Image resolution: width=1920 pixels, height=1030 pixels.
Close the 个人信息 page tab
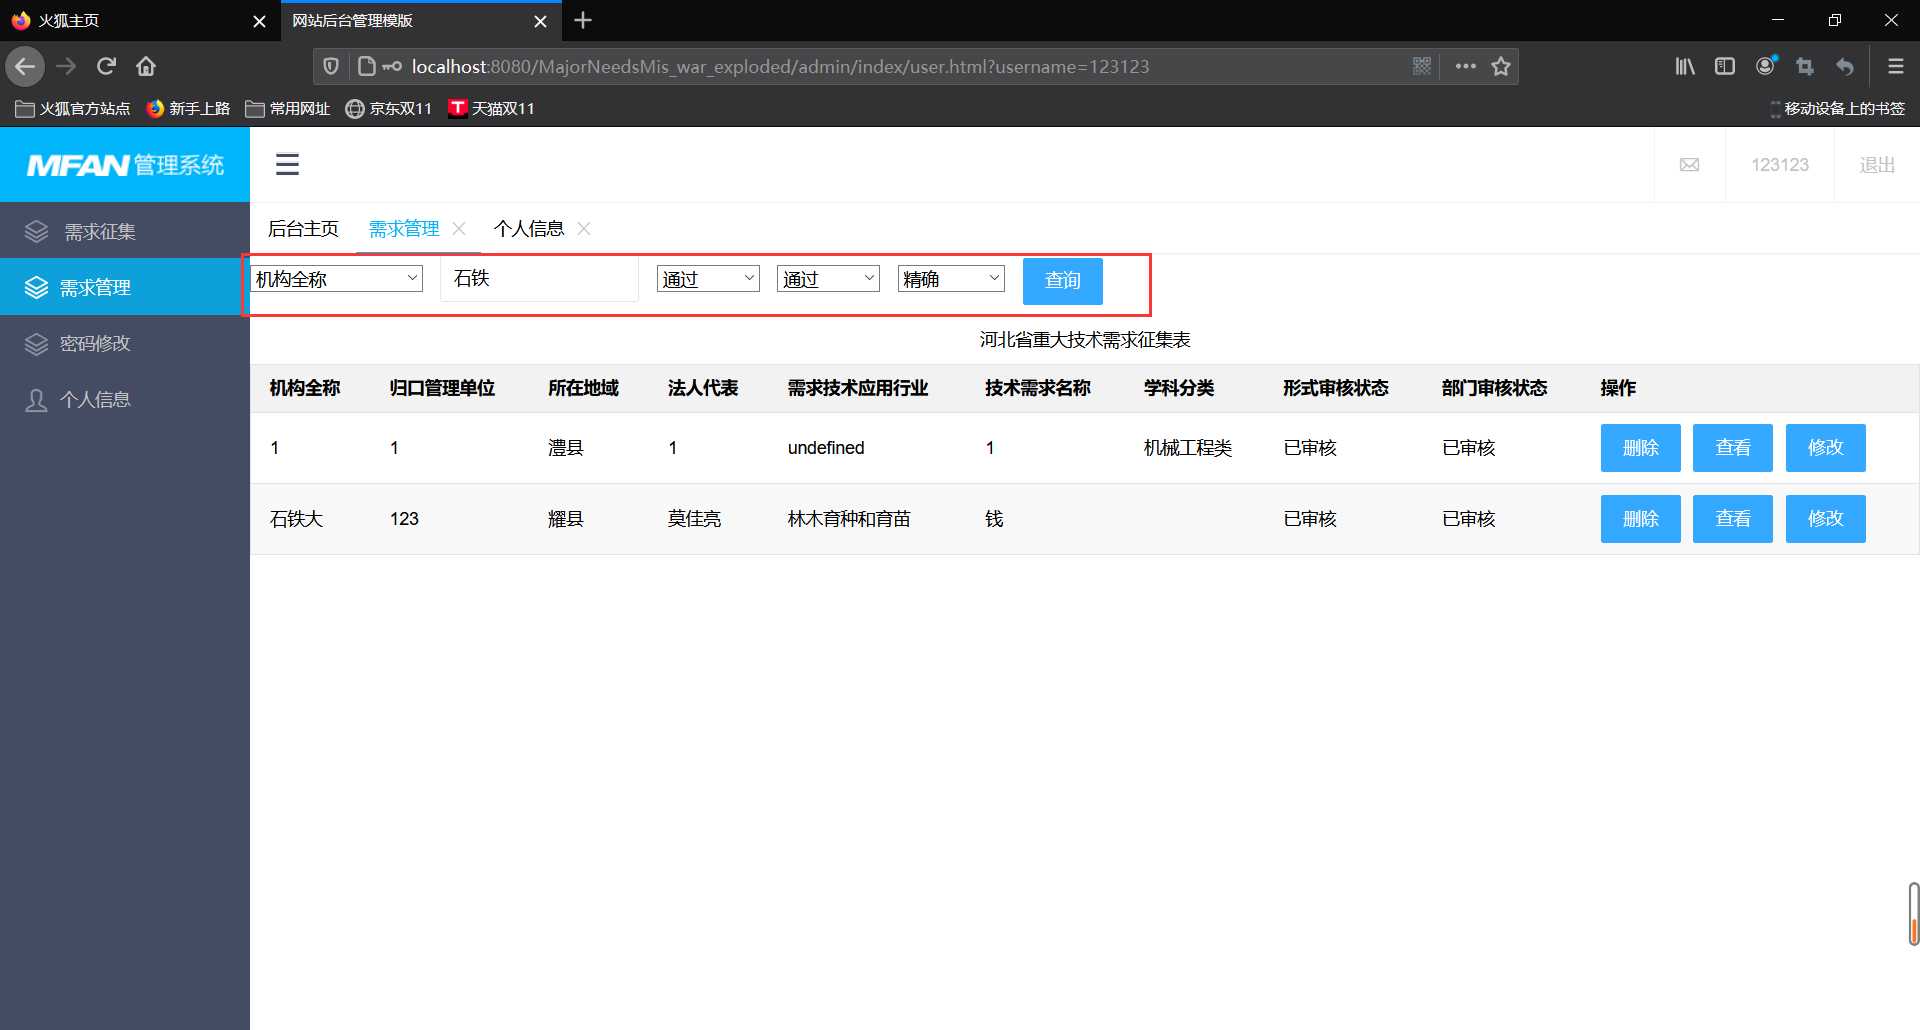584,228
